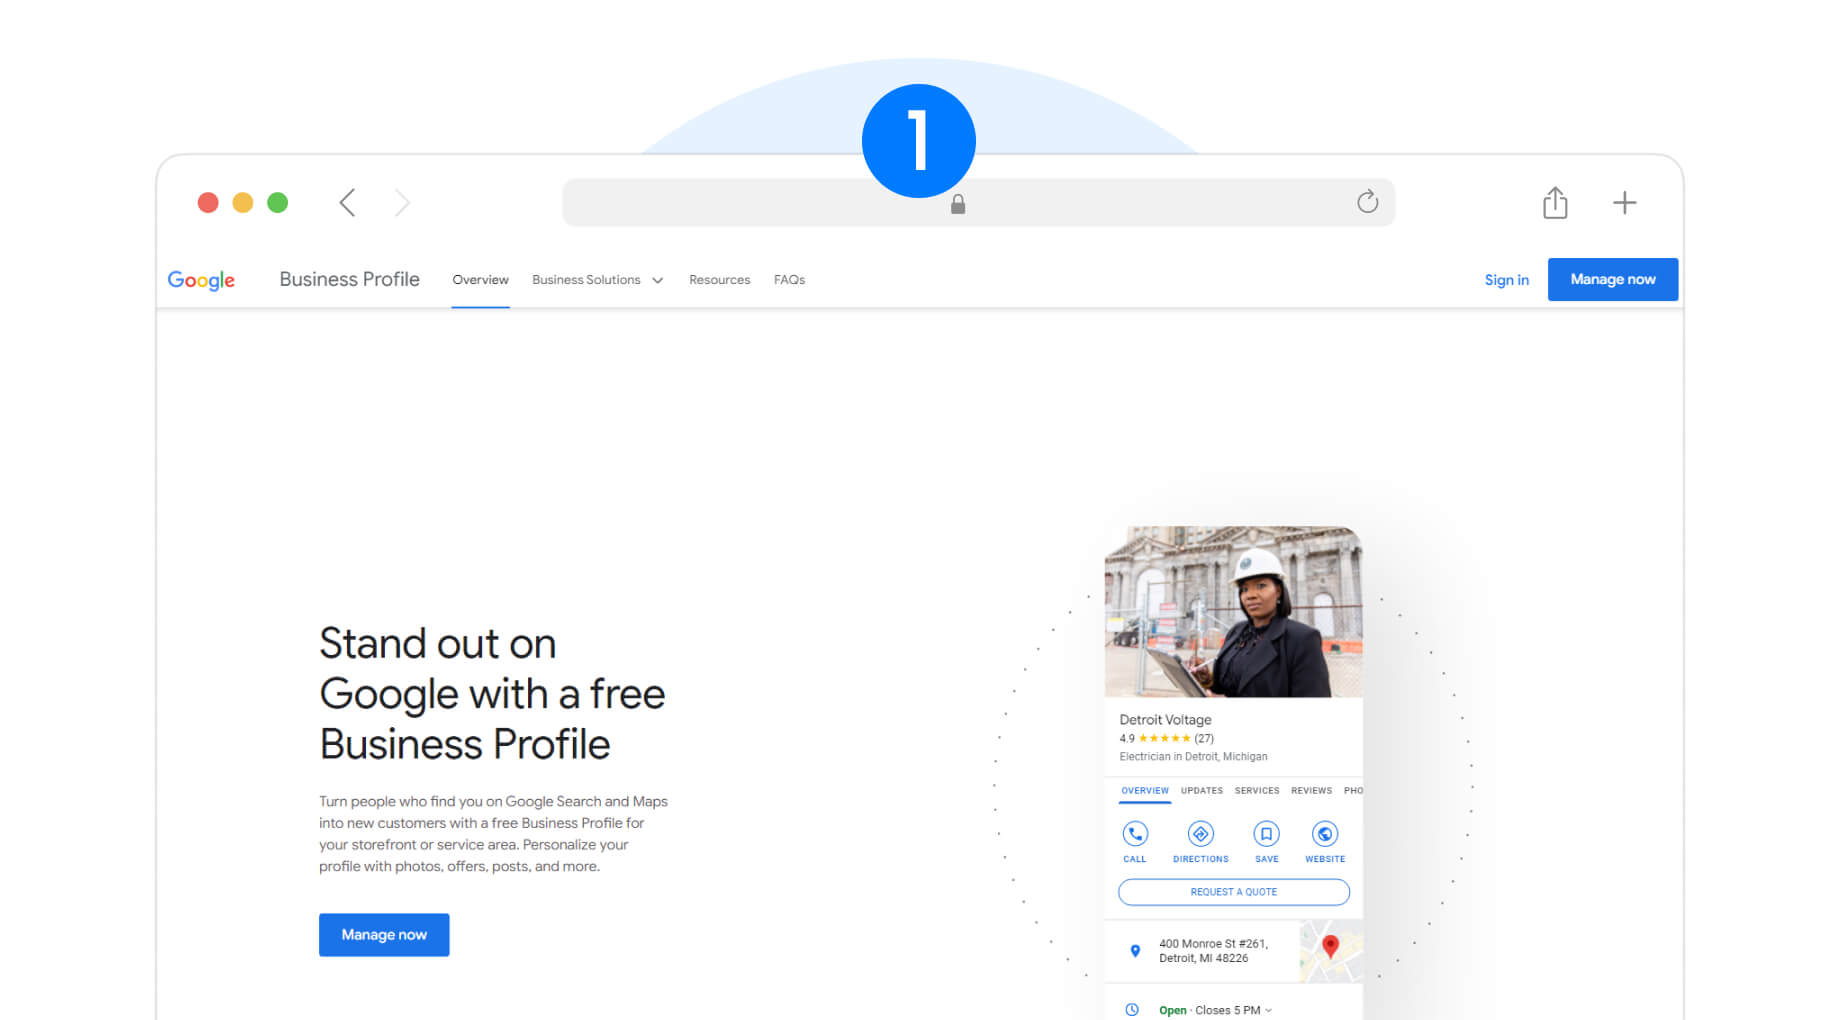The height and width of the screenshot is (1020, 1840).
Task: Click Manage now button in header
Action: point(1613,279)
